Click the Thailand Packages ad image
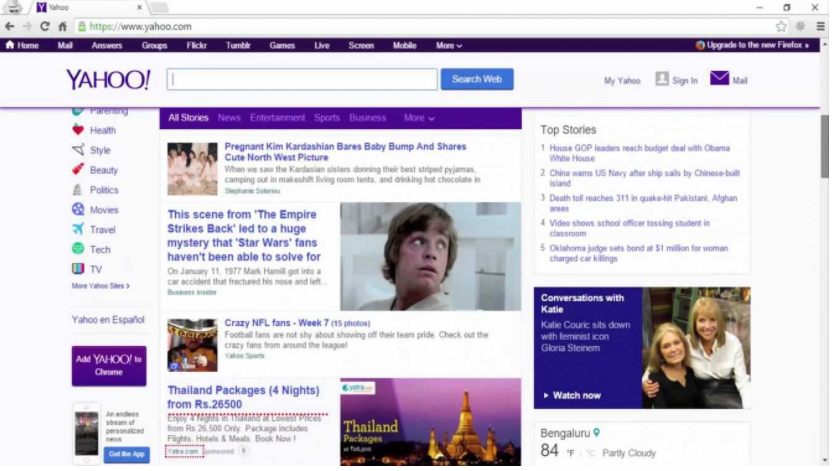The height and width of the screenshot is (471, 834). (430, 422)
